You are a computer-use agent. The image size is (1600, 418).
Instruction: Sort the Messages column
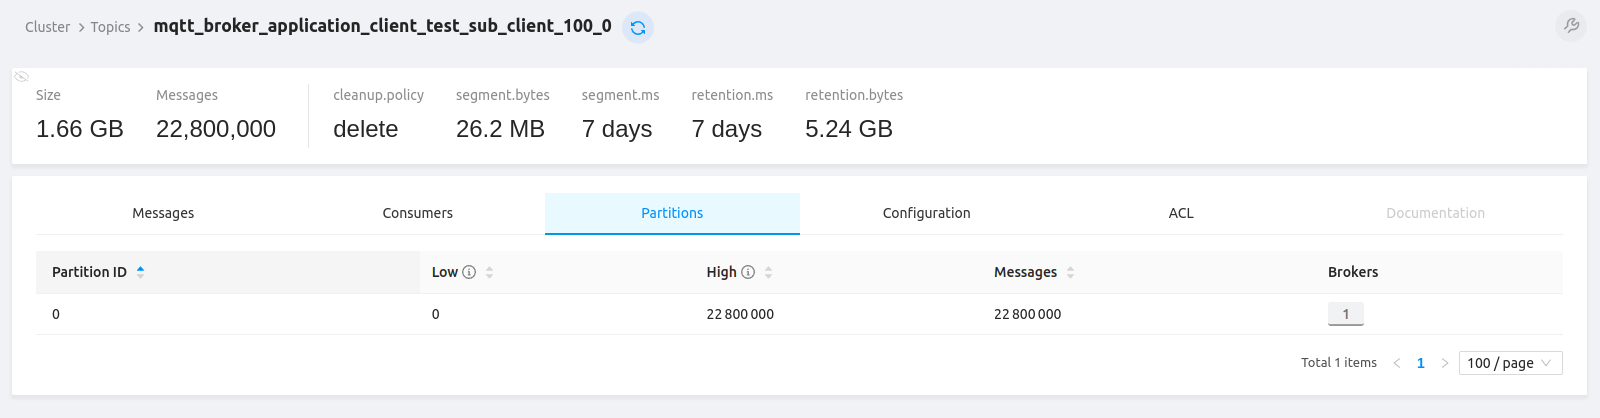(1070, 272)
